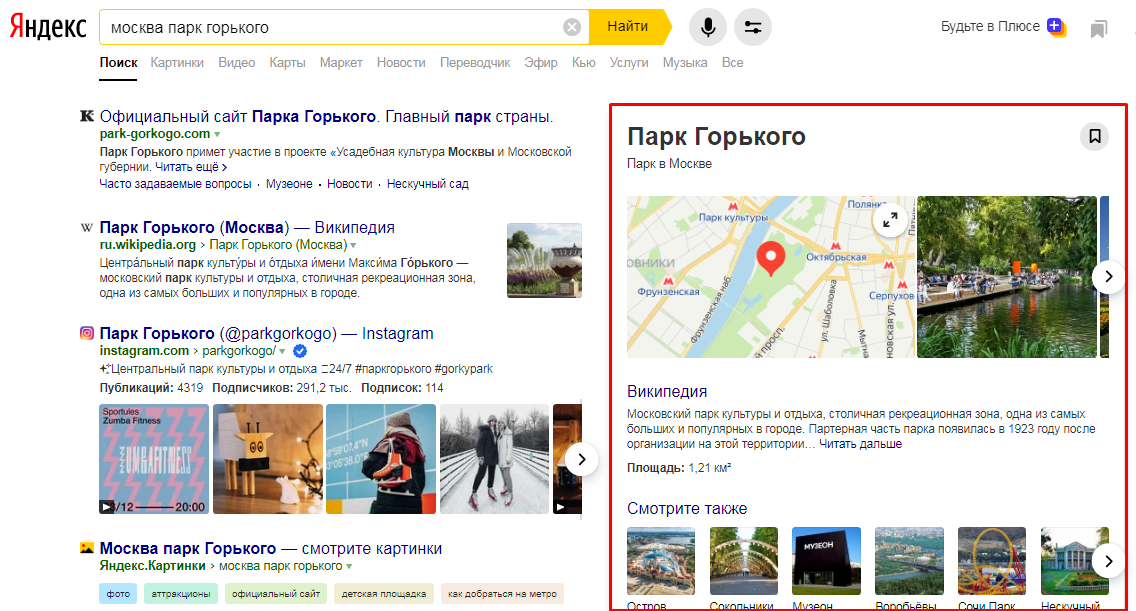Click the red location pin on the map
Screen dimensions: 1136x611
771,259
